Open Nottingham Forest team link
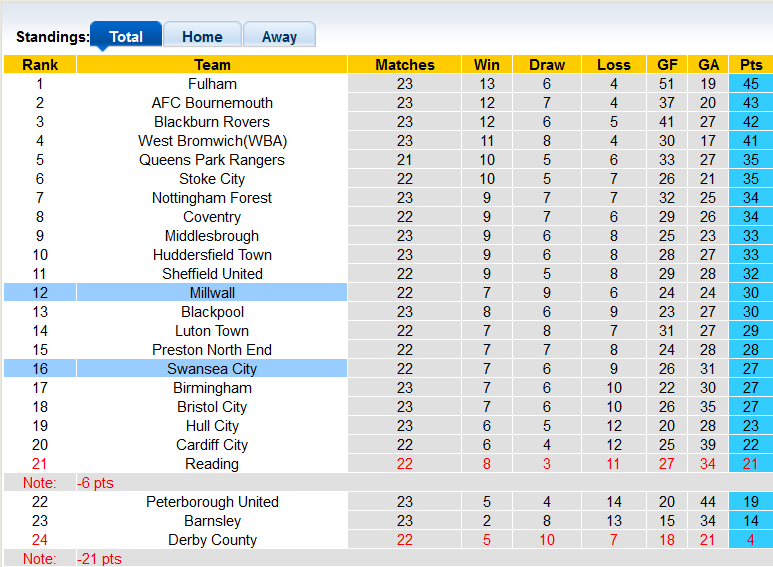 pyautogui.click(x=212, y=198)
